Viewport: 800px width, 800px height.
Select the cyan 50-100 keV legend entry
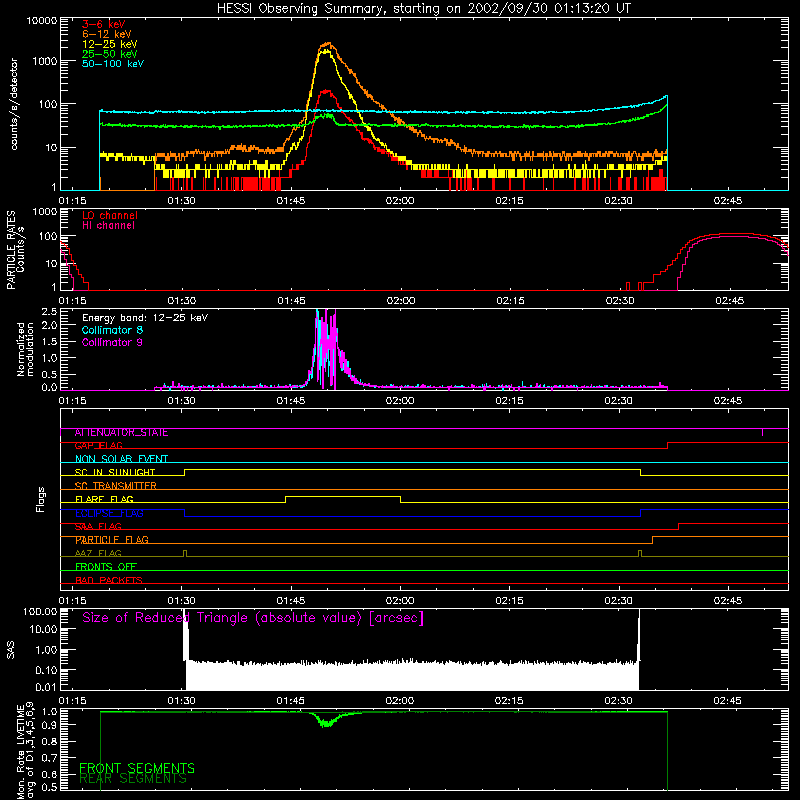pyautogui.click(x=113, y=64)
